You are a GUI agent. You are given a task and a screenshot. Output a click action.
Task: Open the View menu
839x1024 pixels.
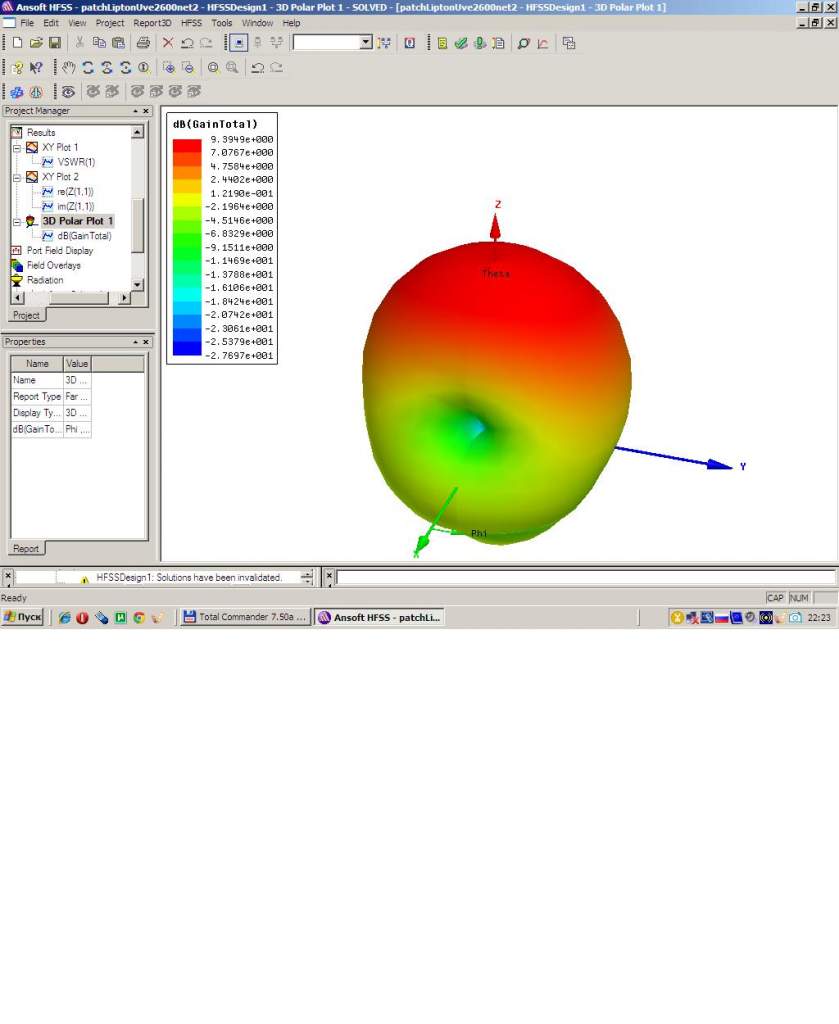point(77,23)
